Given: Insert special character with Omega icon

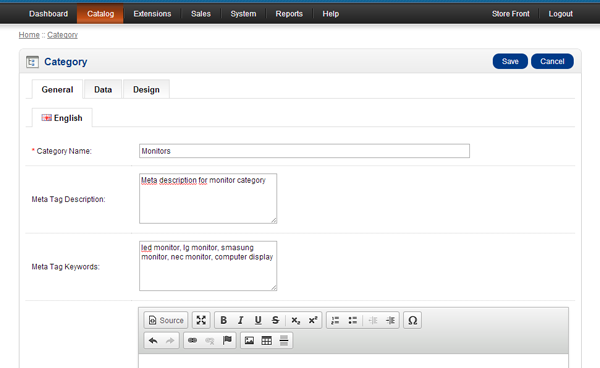Looking at the screenshot, I should click(412, 320).
